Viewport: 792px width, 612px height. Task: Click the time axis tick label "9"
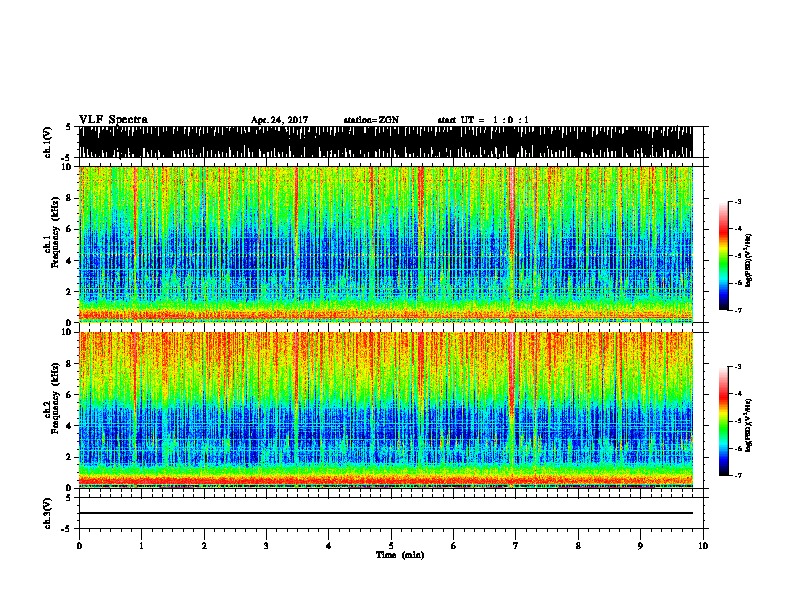(640, 546)
